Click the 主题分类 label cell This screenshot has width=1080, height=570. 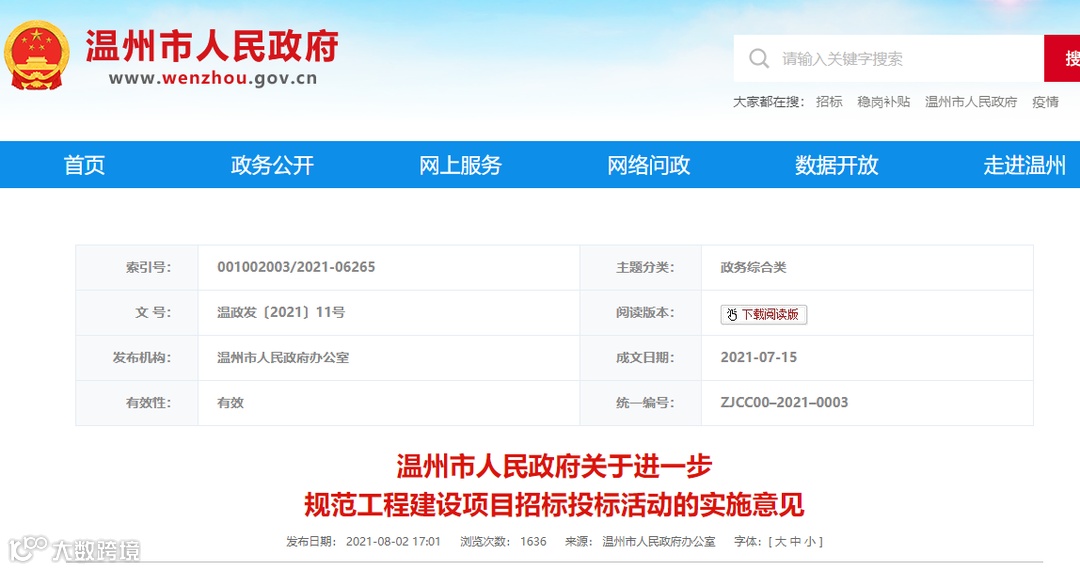pos(641,268)
